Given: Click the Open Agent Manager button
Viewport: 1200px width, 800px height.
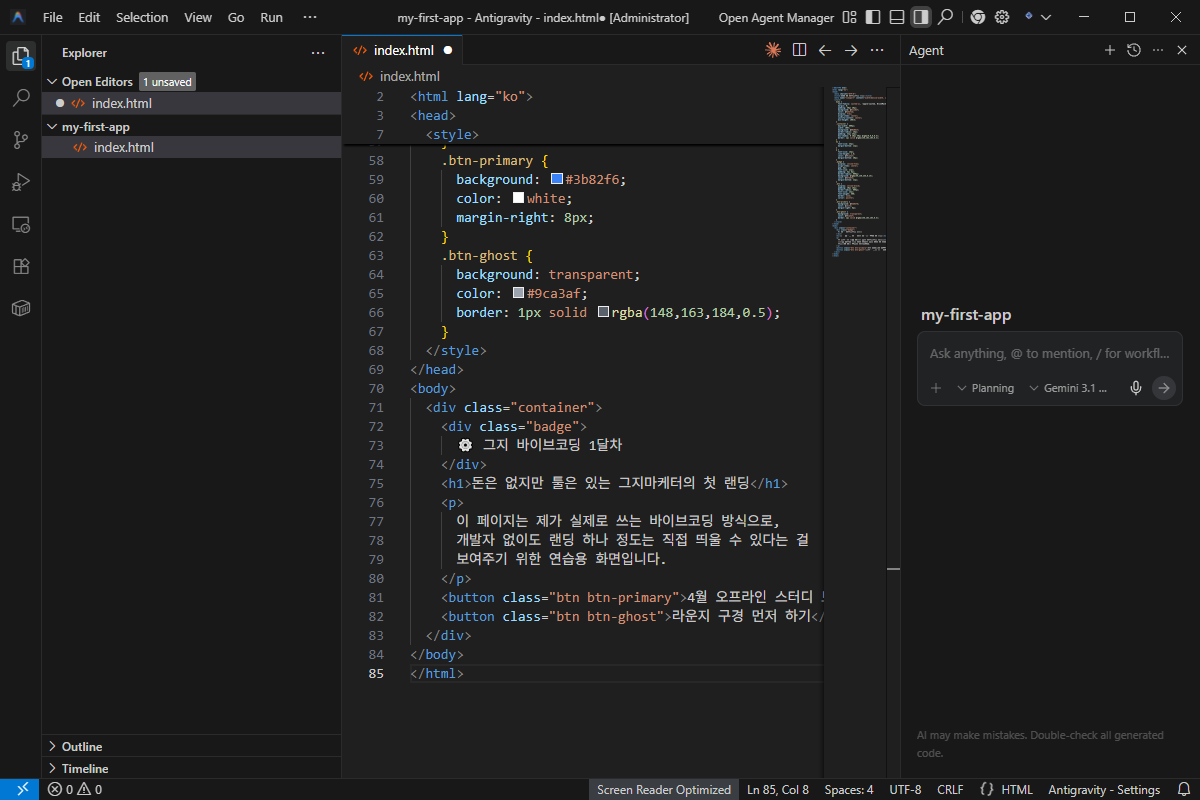Looking at the screenshot, I should [776, 17].
